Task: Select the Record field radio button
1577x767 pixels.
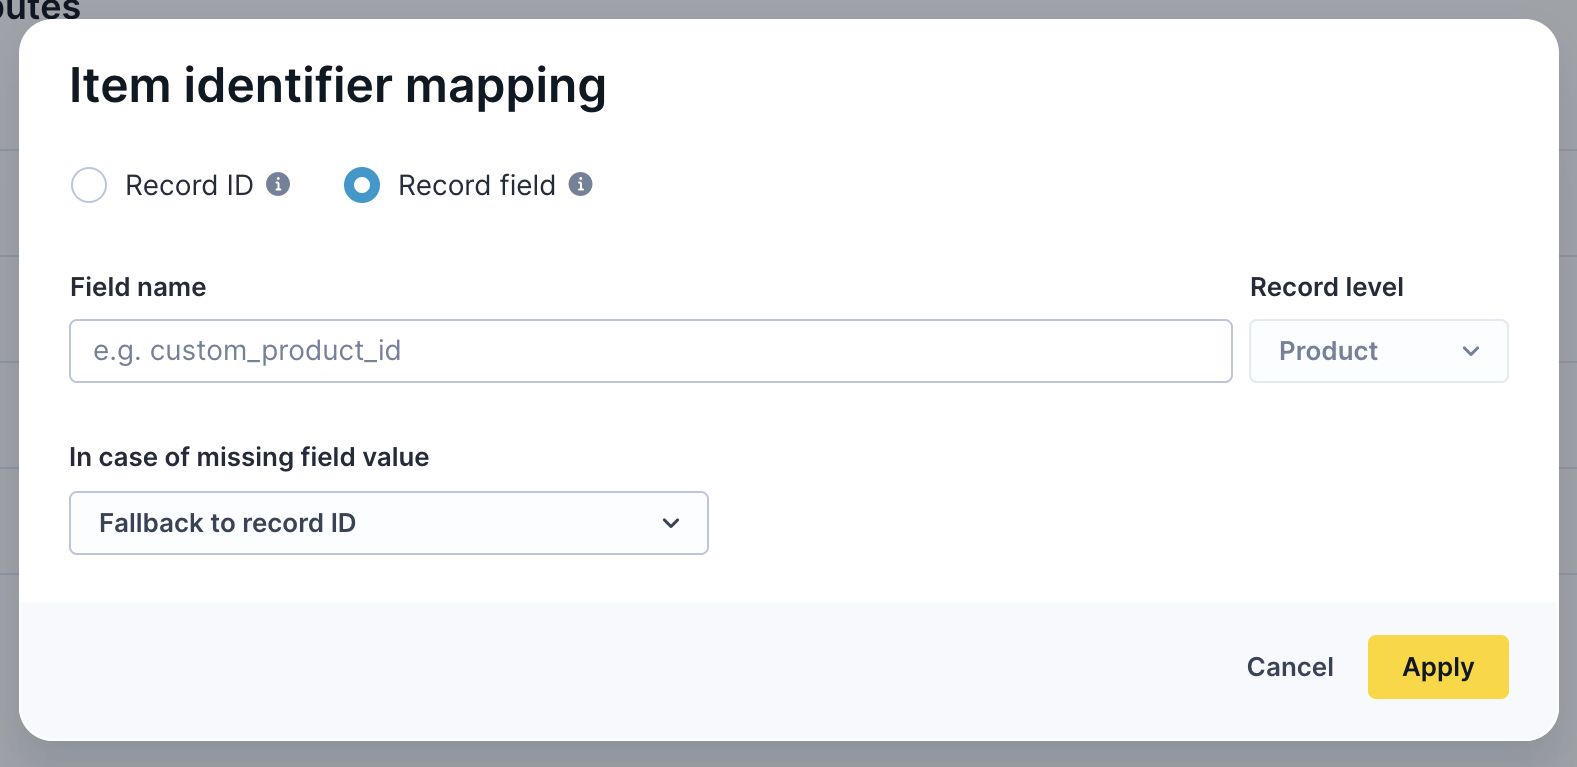Action: click(361, 185)
